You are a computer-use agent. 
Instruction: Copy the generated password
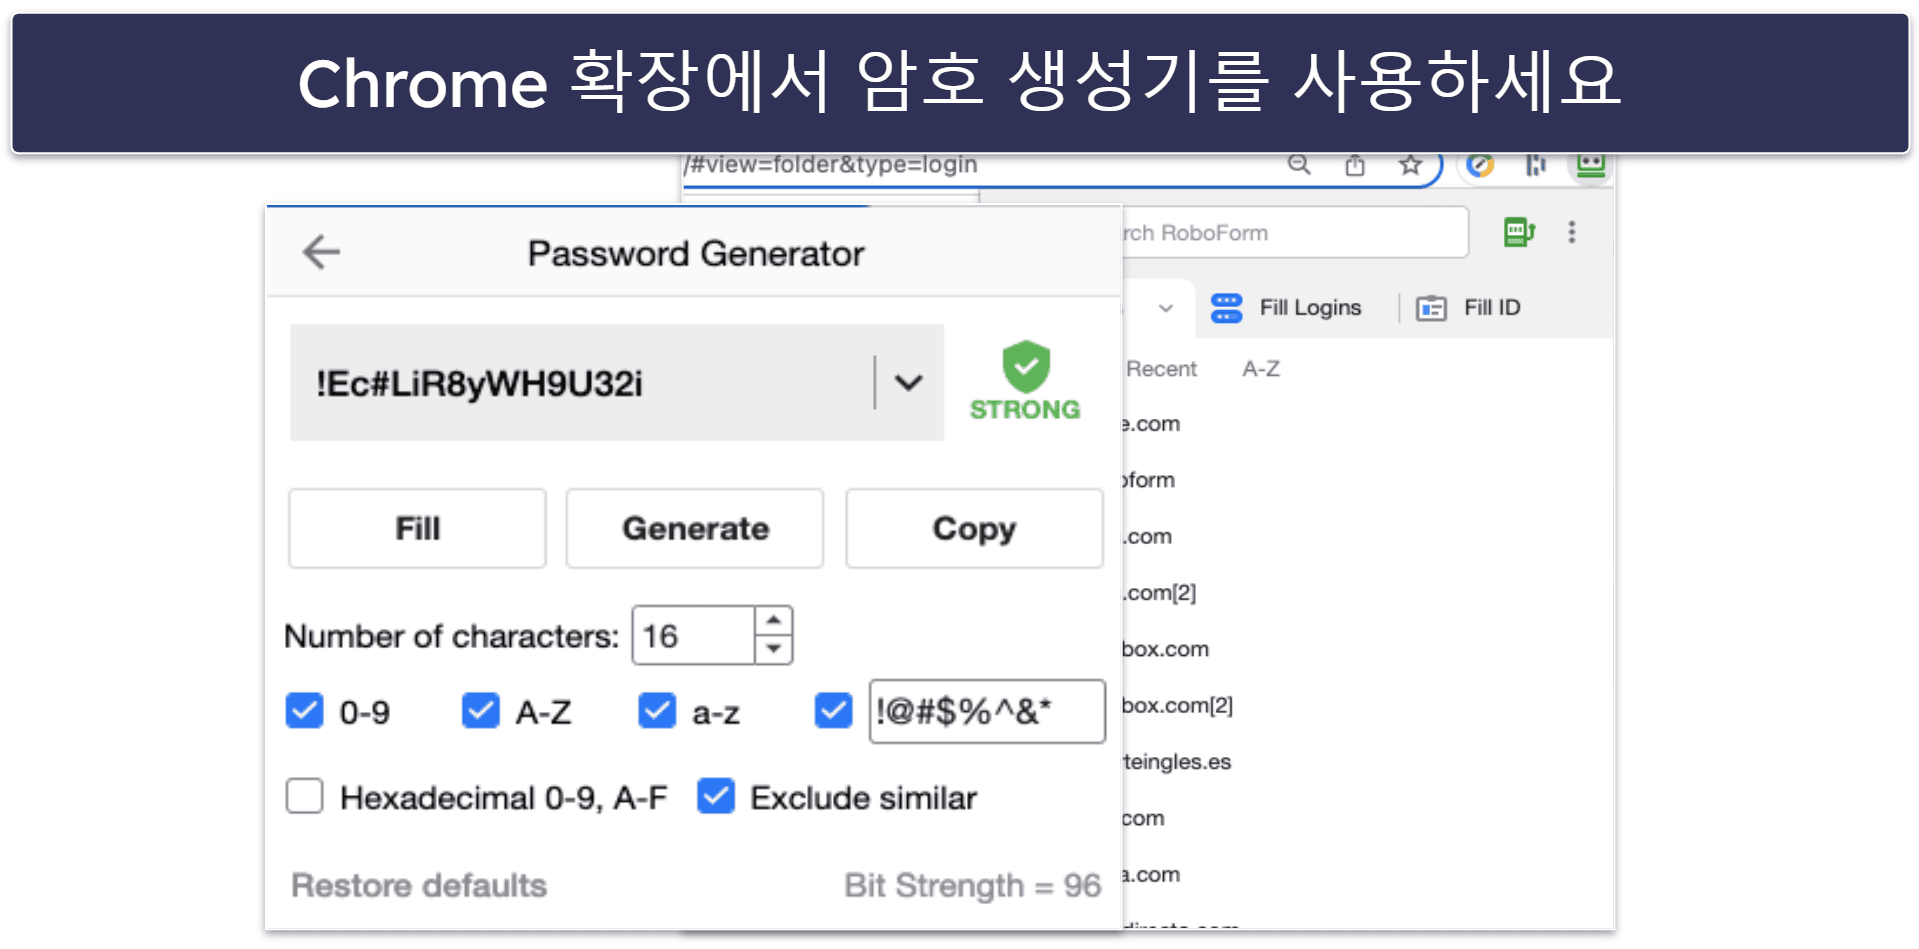coord(974,528)
